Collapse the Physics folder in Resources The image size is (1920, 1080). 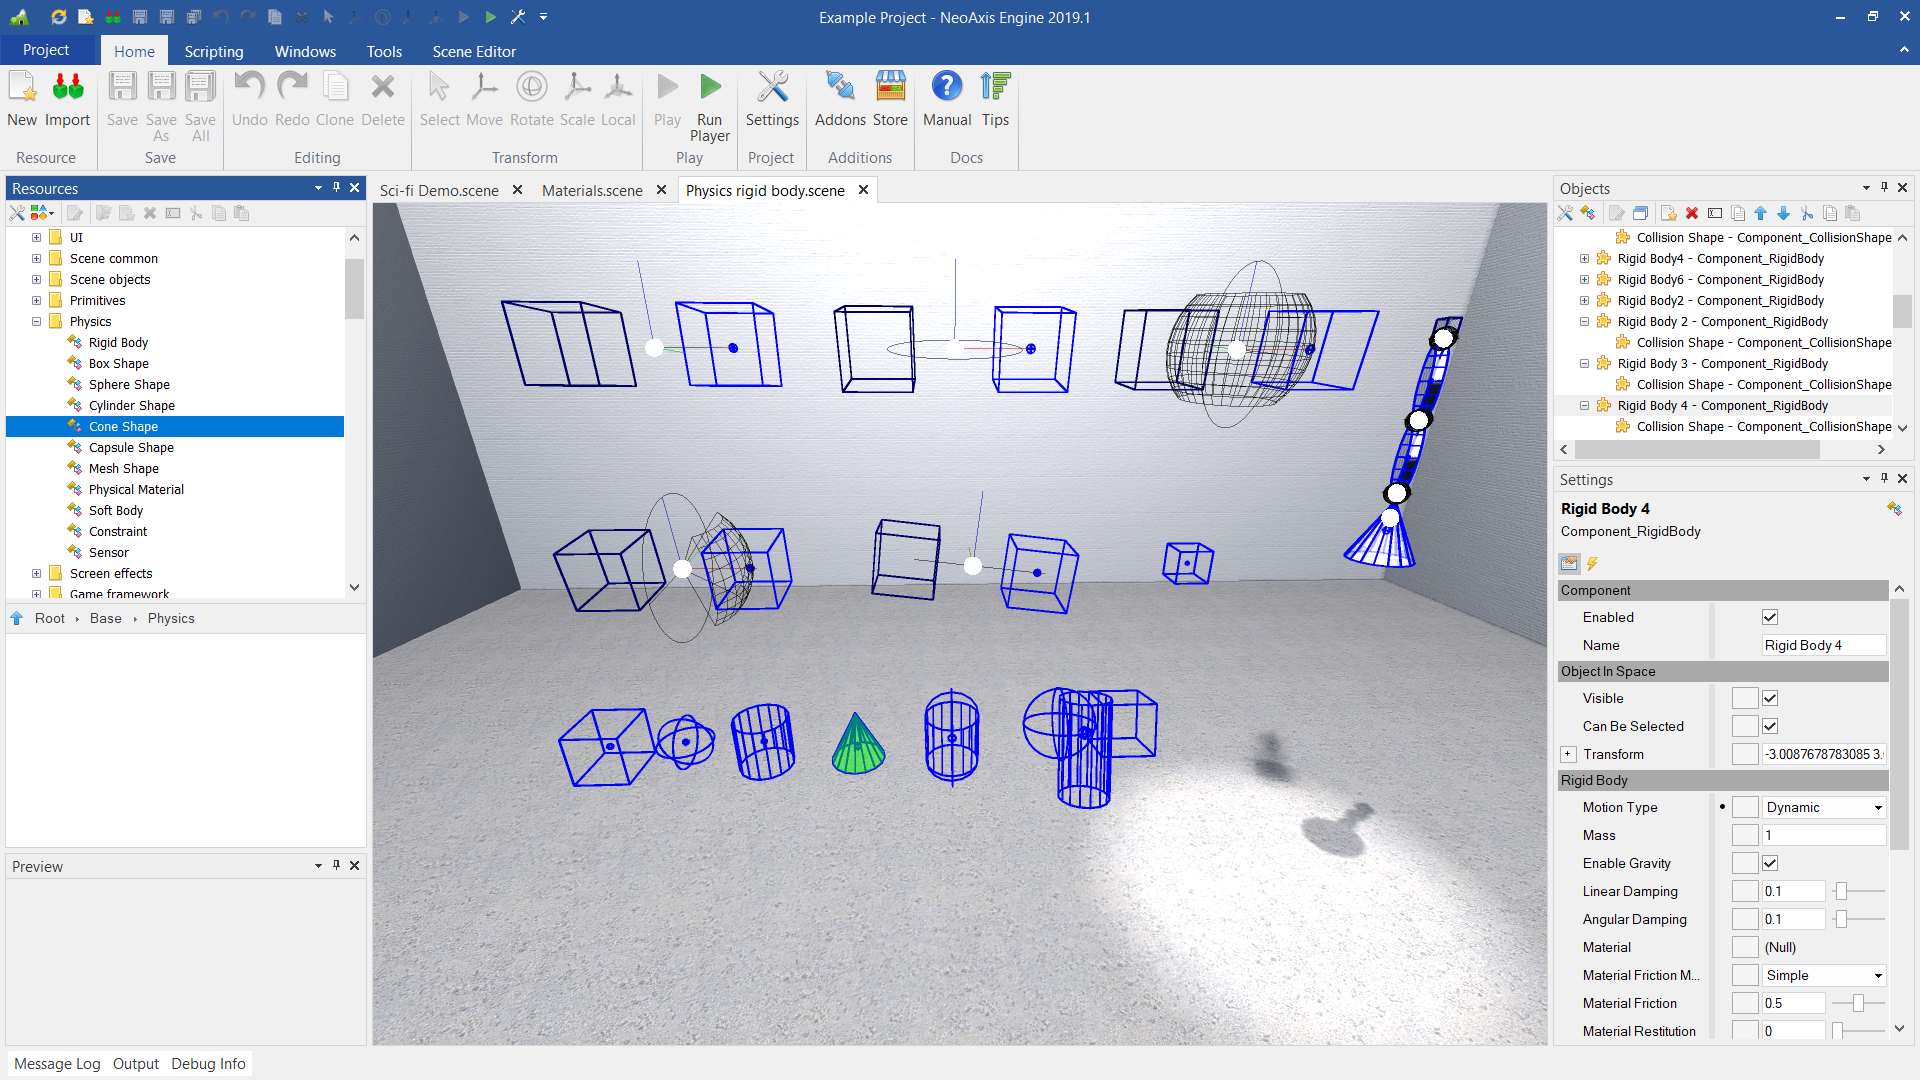(x=36, y=321)
